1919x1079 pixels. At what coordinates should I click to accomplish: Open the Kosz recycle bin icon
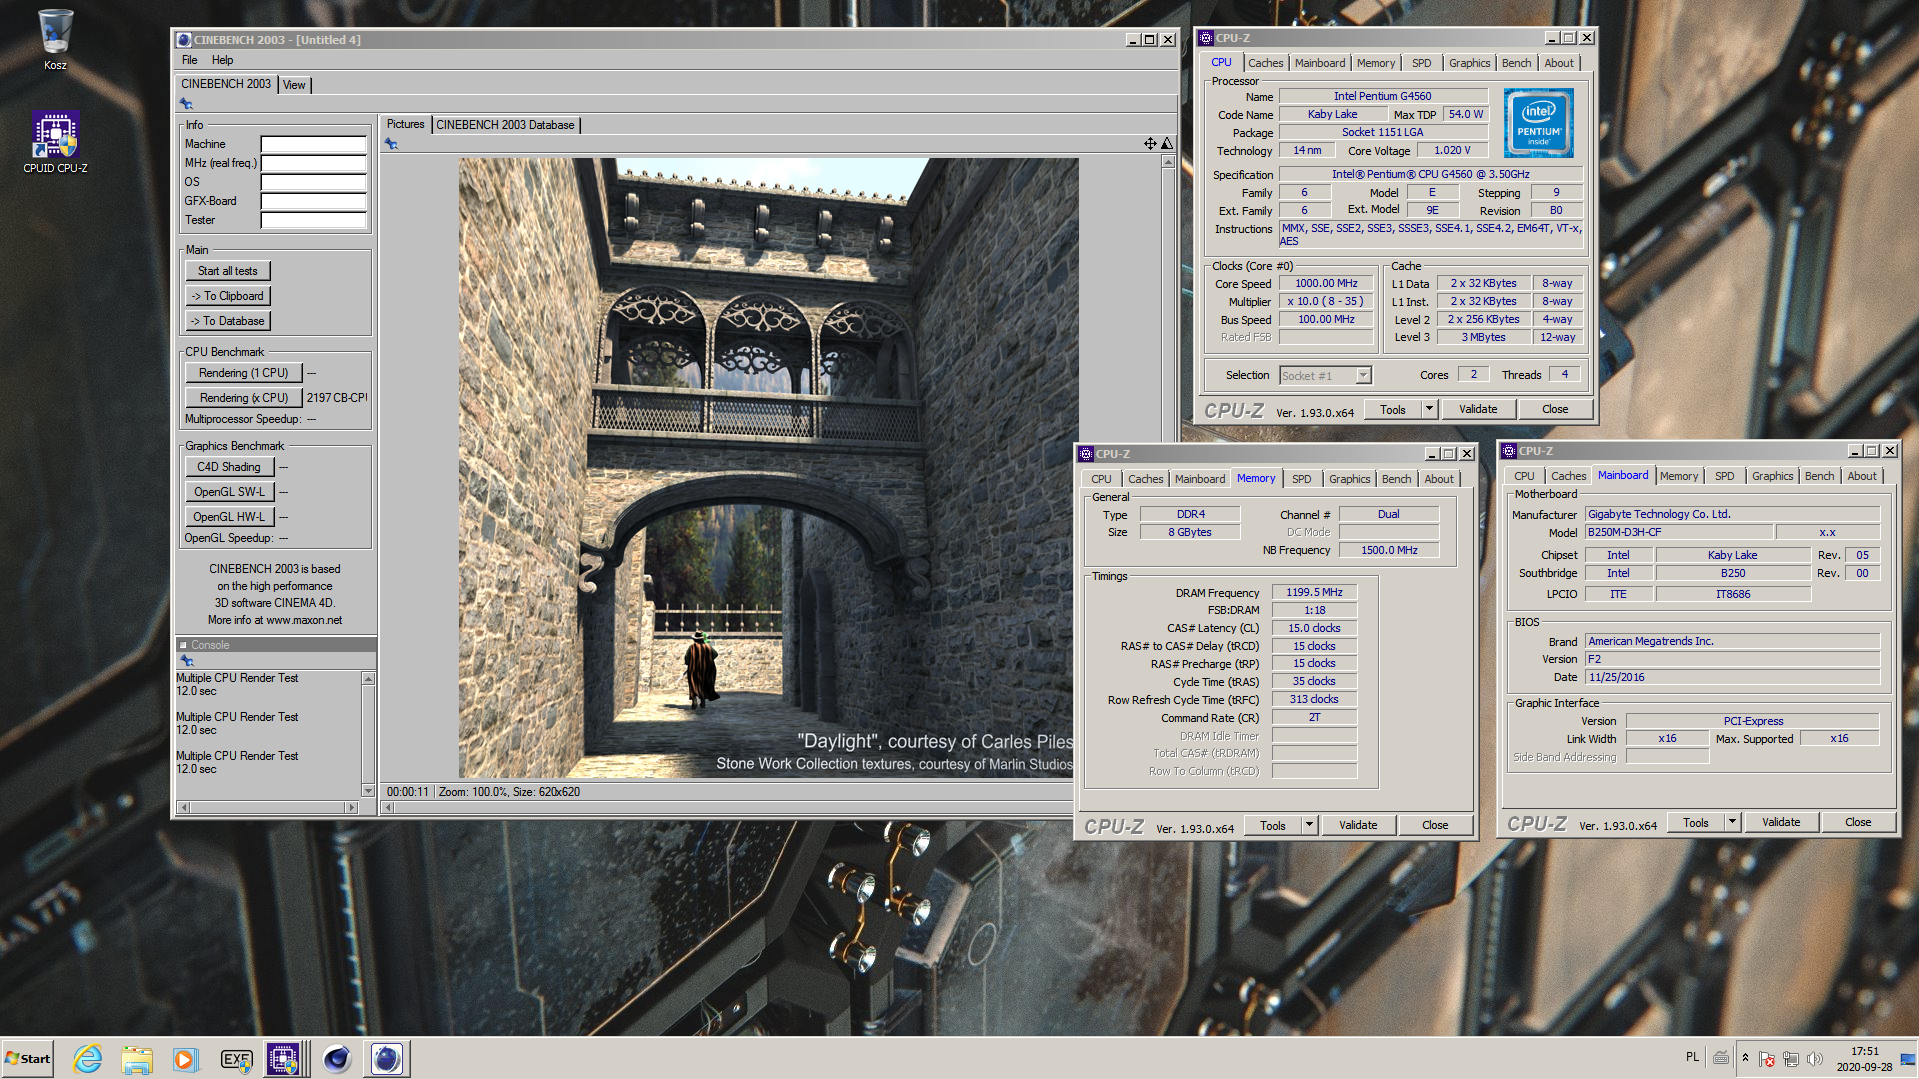click(55, 40)
